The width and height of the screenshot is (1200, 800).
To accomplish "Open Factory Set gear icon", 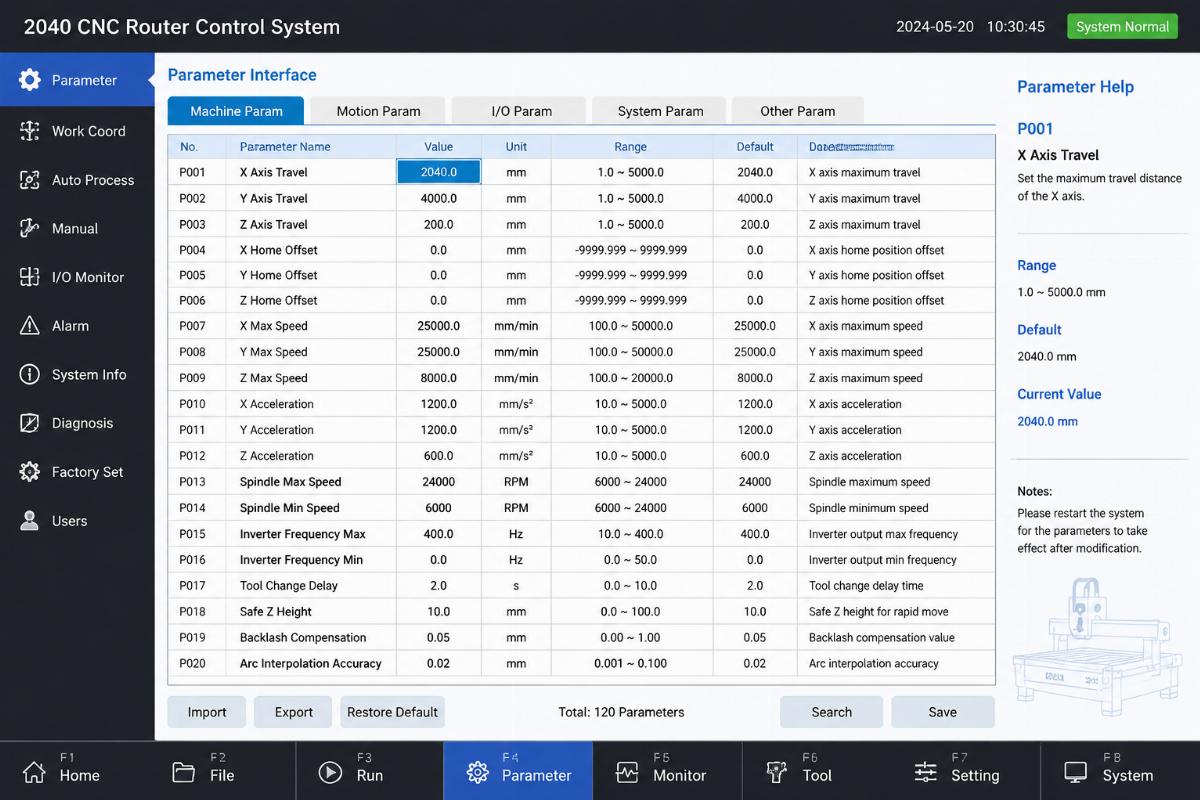I will coord(30,472).
